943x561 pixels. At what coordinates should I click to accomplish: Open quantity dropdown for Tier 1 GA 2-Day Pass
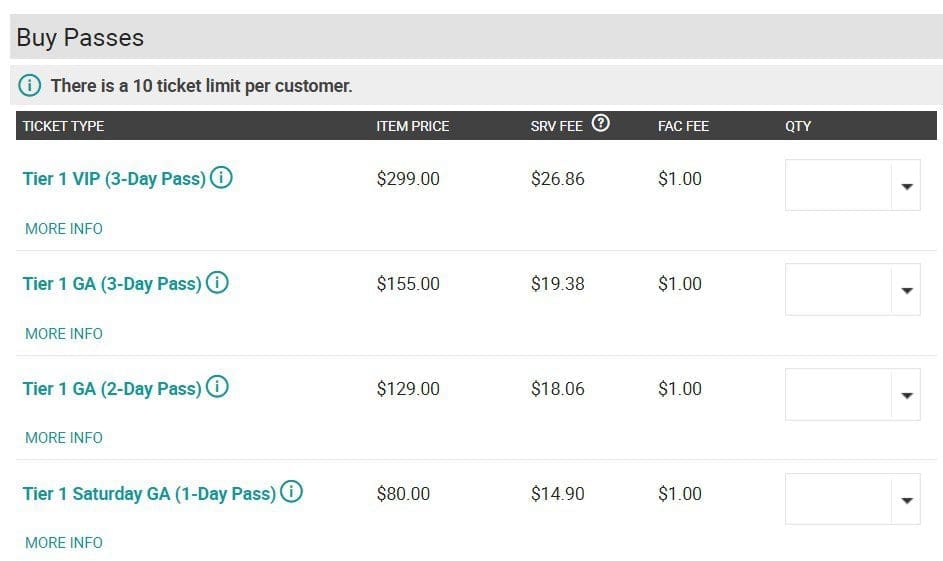tap(852, 394)
